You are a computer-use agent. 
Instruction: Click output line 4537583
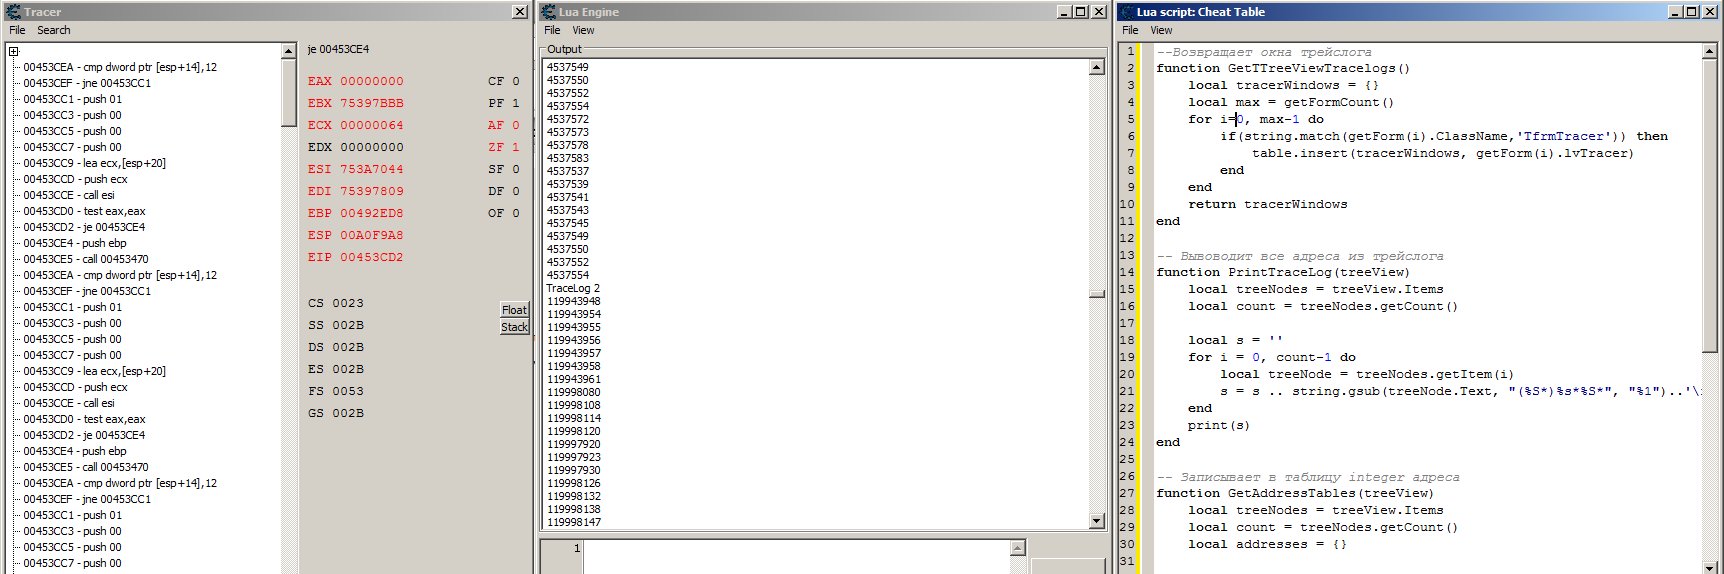[x=568, y=158]
